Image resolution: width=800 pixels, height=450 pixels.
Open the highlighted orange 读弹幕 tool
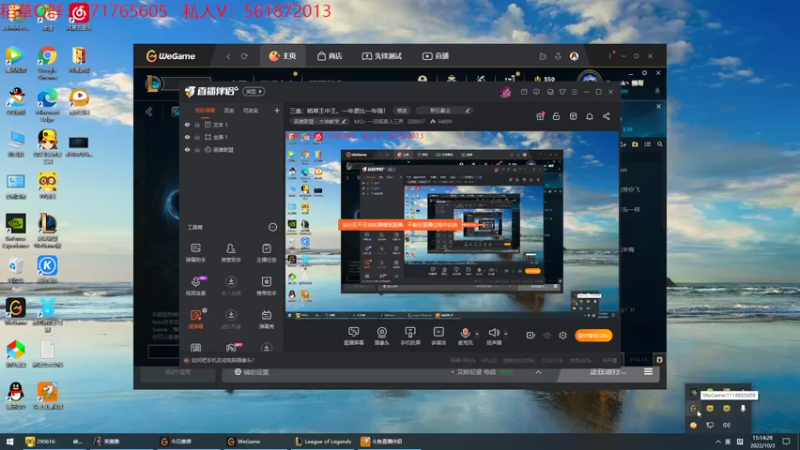click(195, 319)
